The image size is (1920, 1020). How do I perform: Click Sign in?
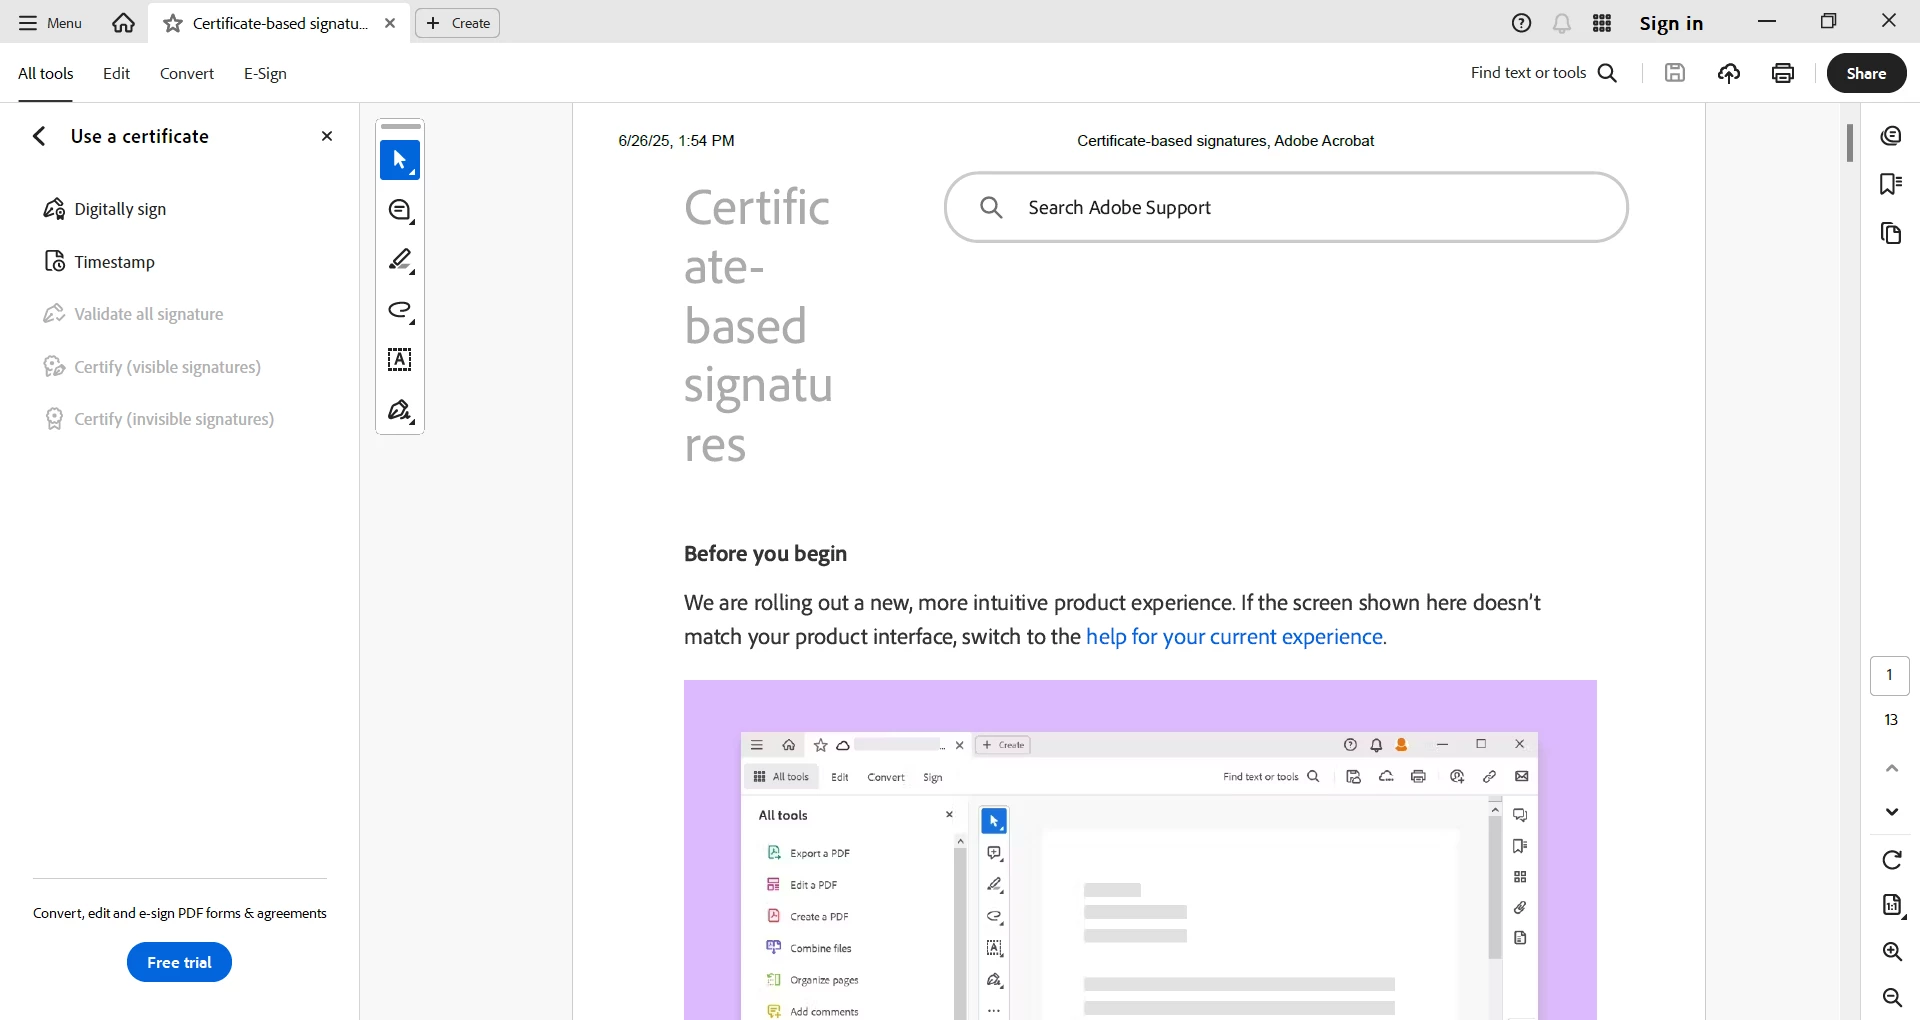click(1671, 23)
